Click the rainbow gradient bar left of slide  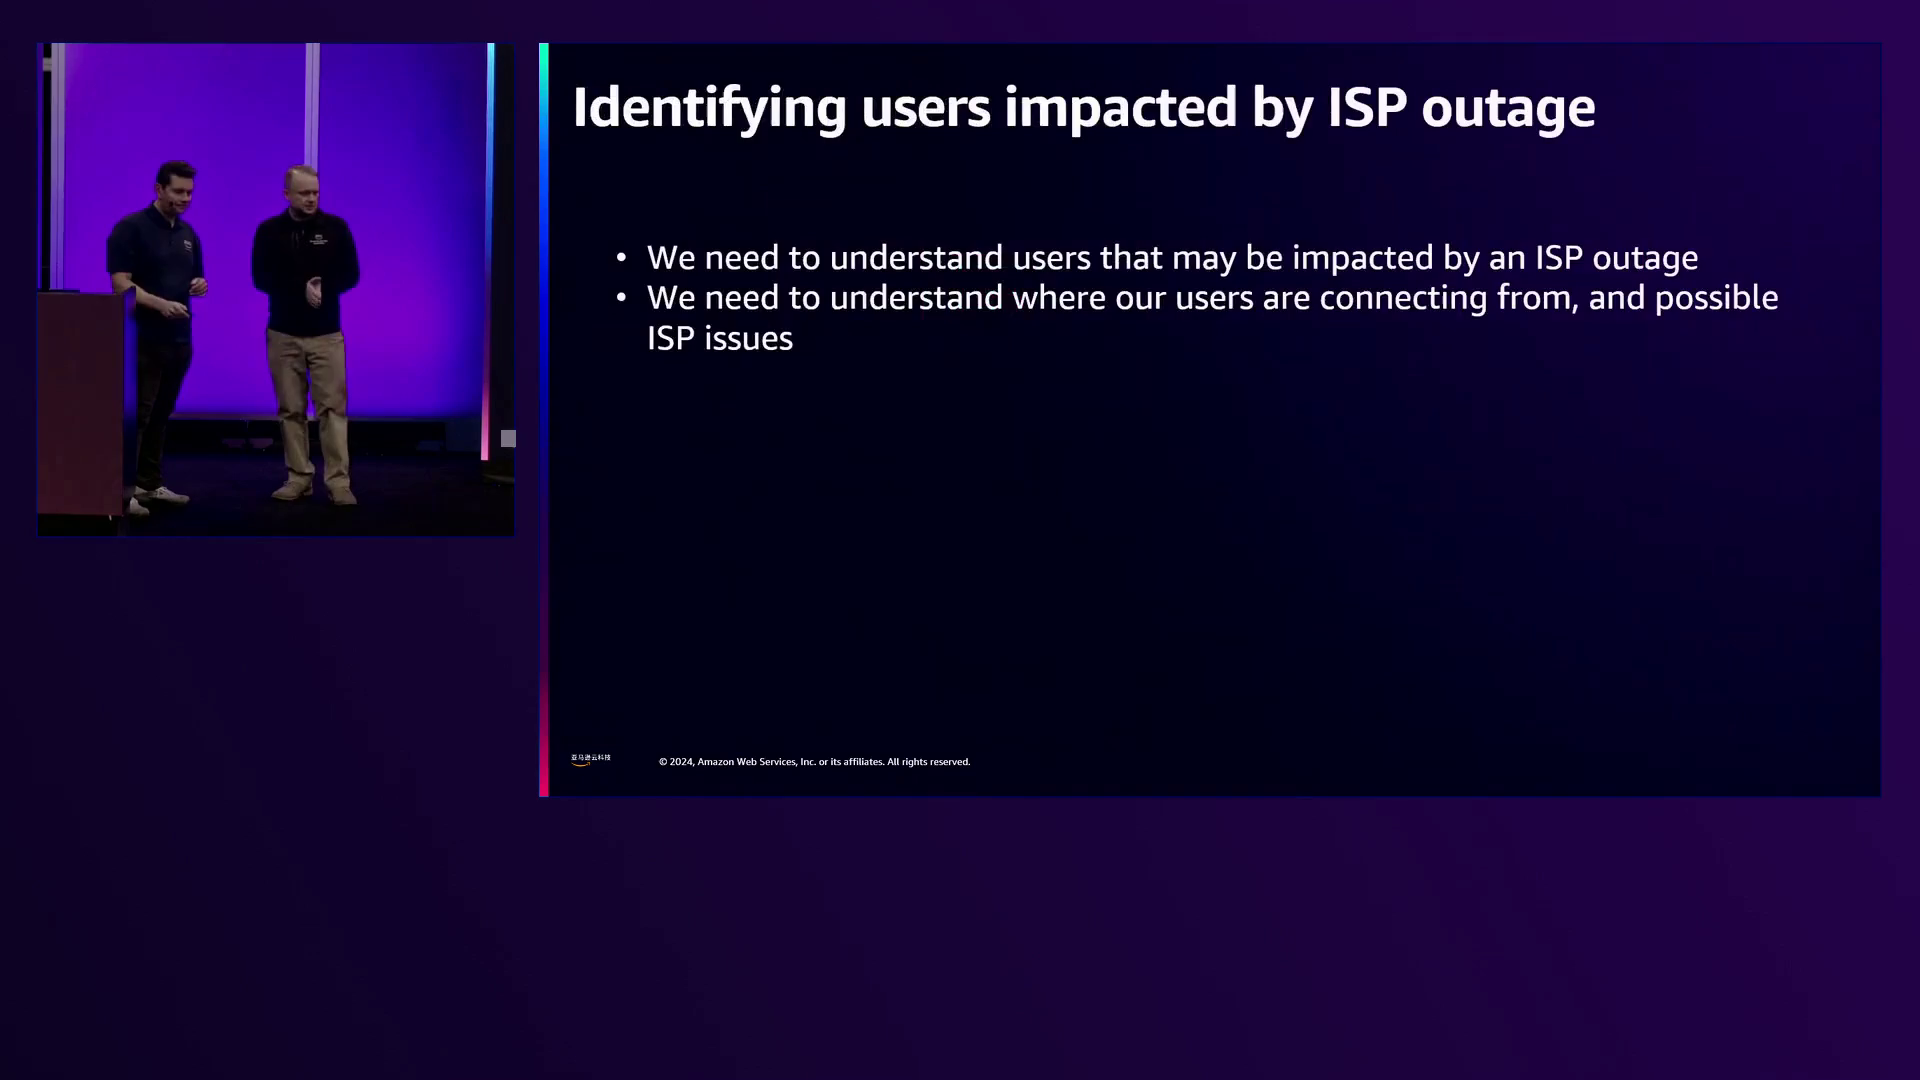[x=543, y=420]
